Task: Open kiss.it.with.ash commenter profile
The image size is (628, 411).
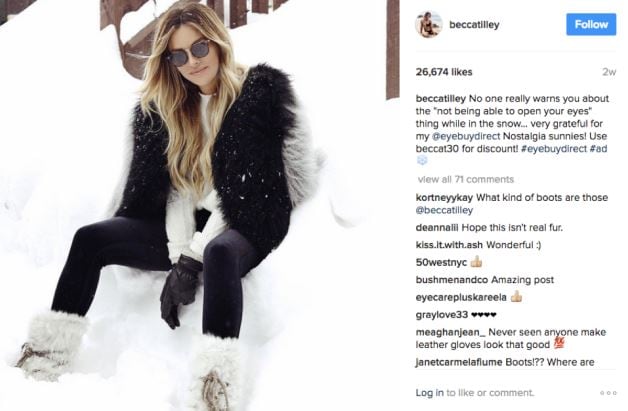Action: coord(449,245)
